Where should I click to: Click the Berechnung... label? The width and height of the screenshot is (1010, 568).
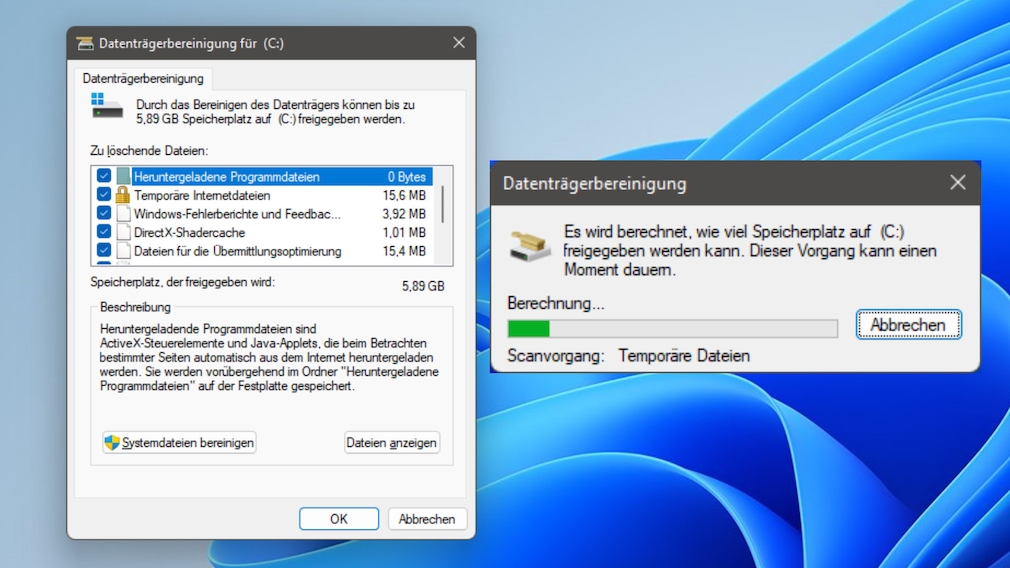pos(556,303)
